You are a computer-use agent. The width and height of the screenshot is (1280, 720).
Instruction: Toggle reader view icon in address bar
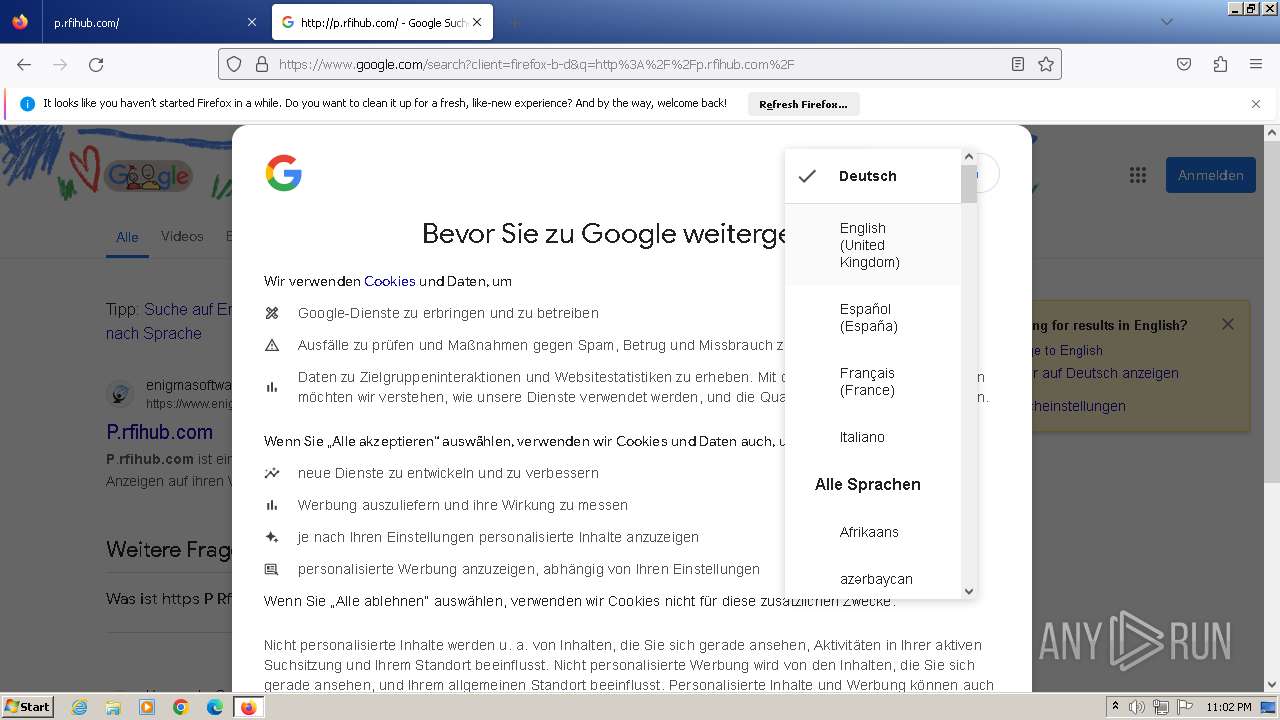coord(1018,64)
